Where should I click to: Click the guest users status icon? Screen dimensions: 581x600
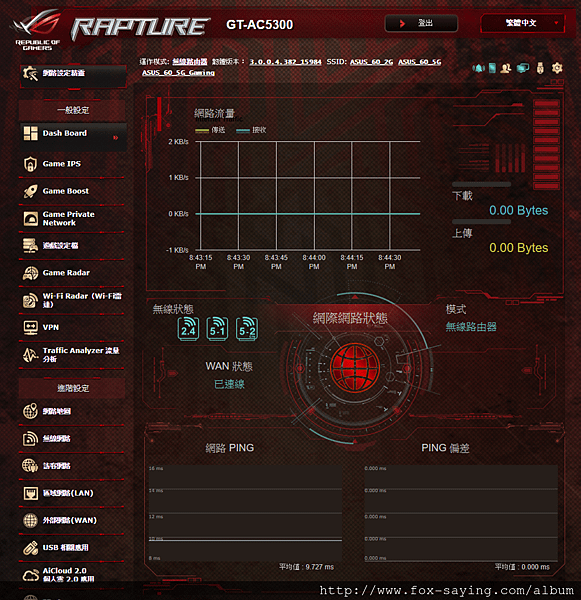(506, 68)
